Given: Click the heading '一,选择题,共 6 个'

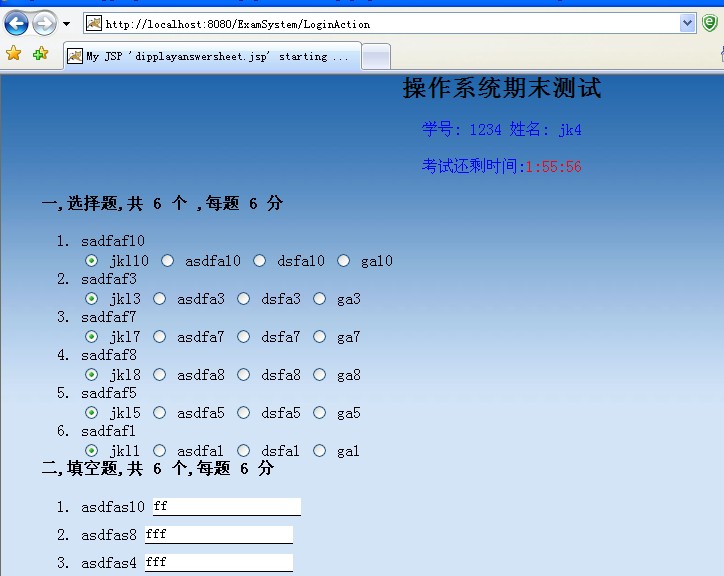Looking at the screenshot, I should 115,203.
